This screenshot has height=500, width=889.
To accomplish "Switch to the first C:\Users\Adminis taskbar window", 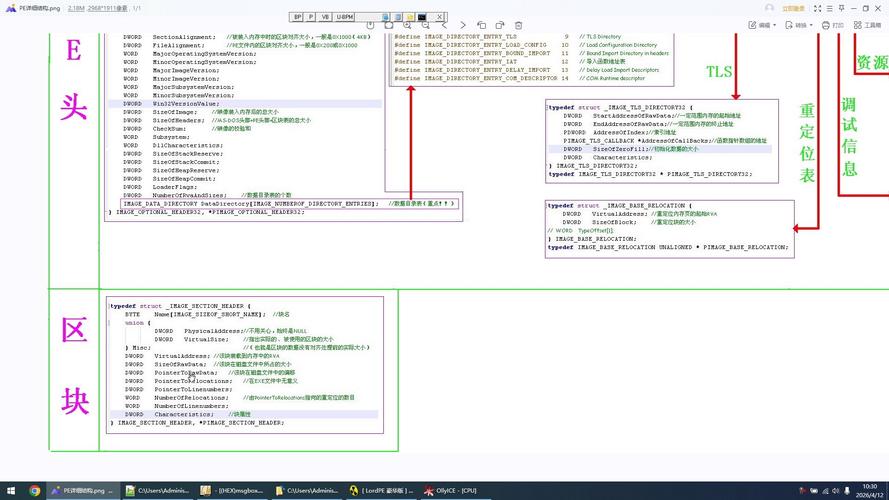I will [158, 491].
